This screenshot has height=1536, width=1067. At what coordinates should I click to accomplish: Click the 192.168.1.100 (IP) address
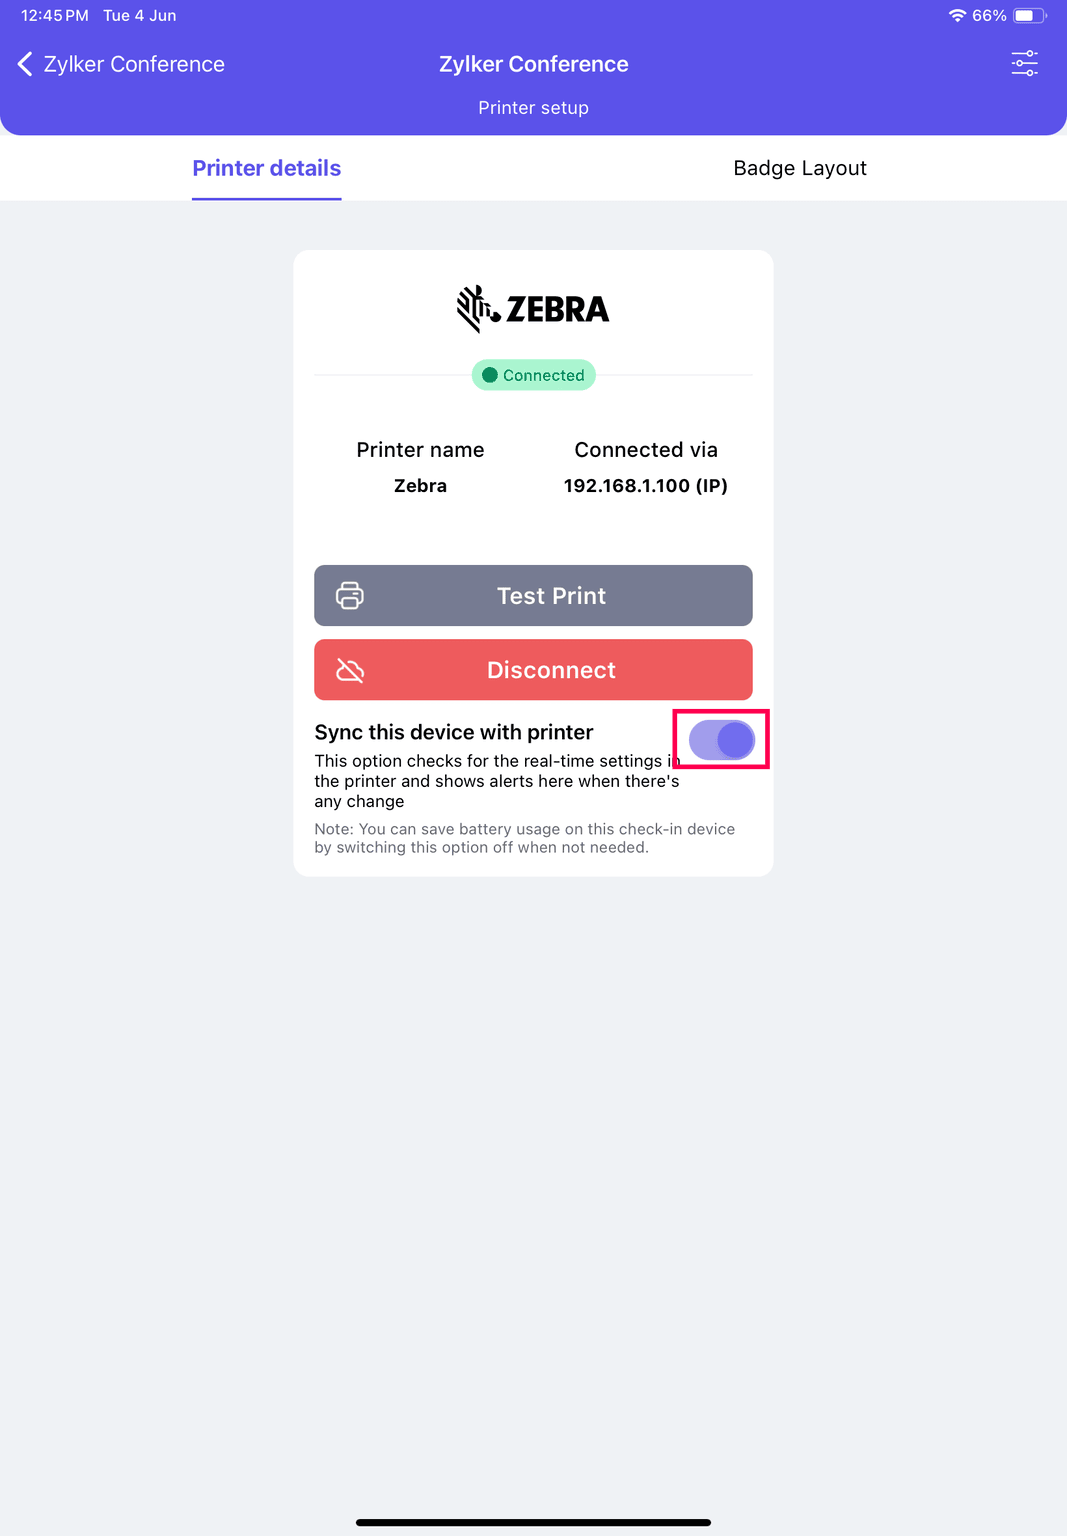click(645, 486)
